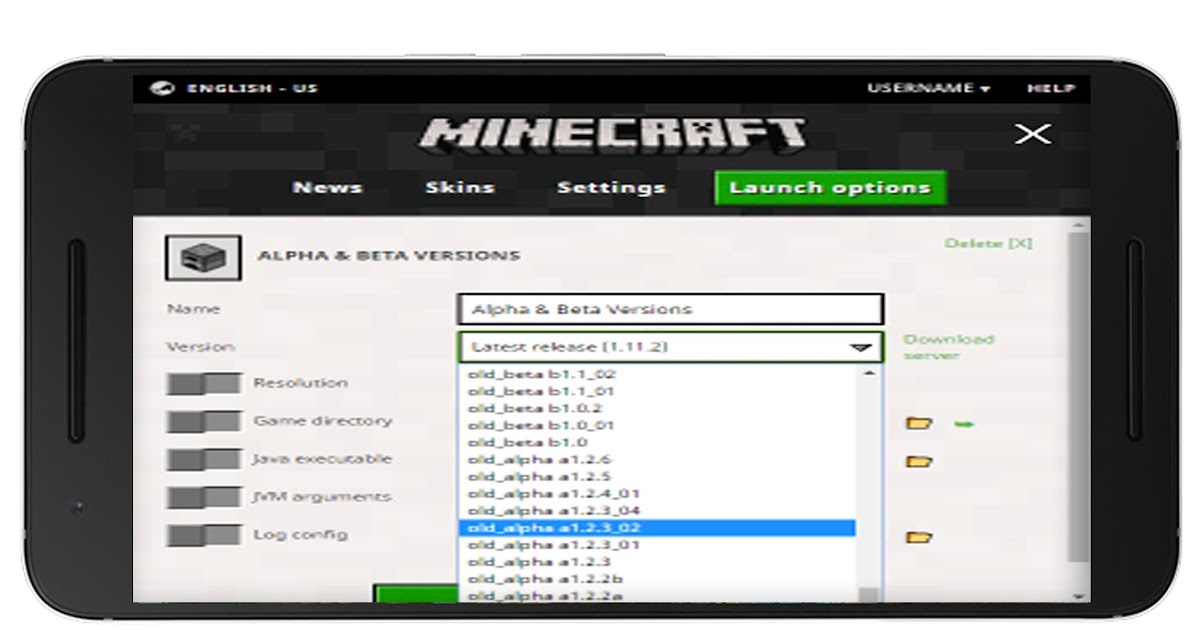Click the globe language icon
The height and width of the screenshot is (630, 1200).
[x=162, y=88]
